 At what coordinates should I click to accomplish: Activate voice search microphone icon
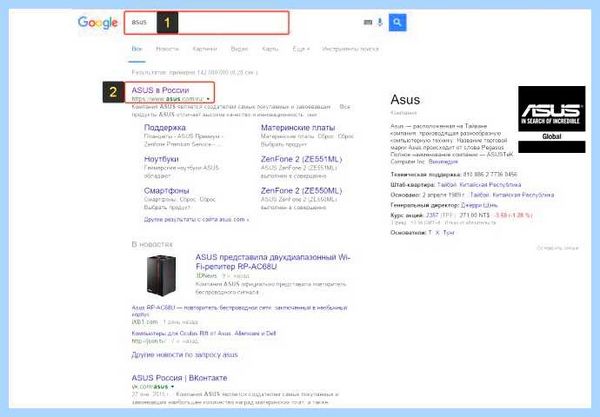tap(380, 22)
